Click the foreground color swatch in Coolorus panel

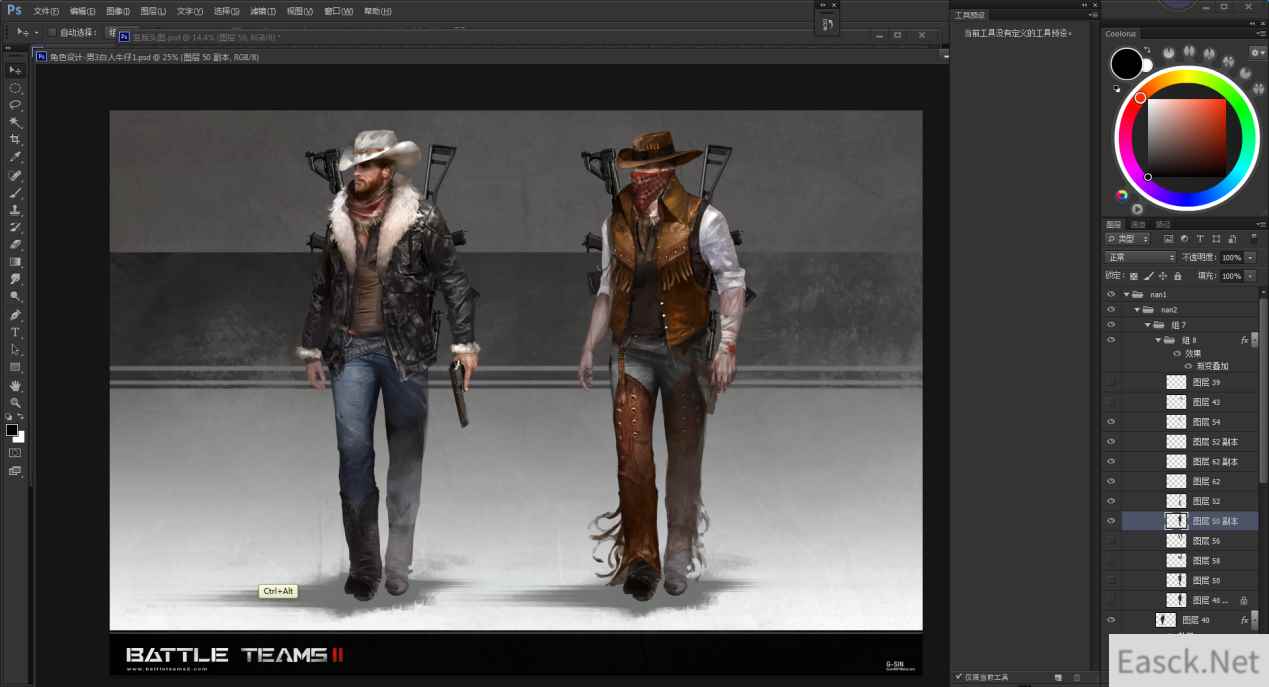[1126, 63]
